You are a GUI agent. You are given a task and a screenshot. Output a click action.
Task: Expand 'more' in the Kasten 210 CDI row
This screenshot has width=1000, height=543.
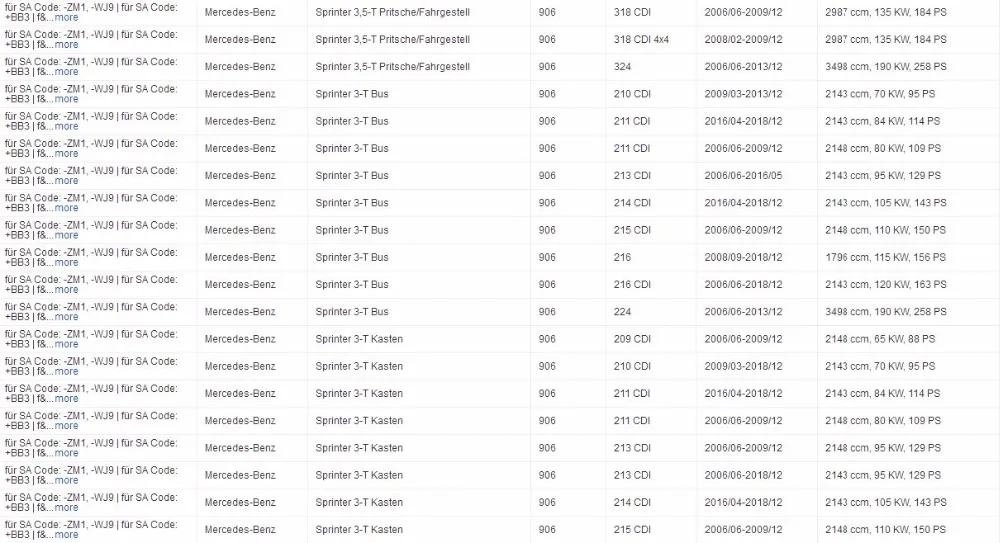tap(66, 371)
